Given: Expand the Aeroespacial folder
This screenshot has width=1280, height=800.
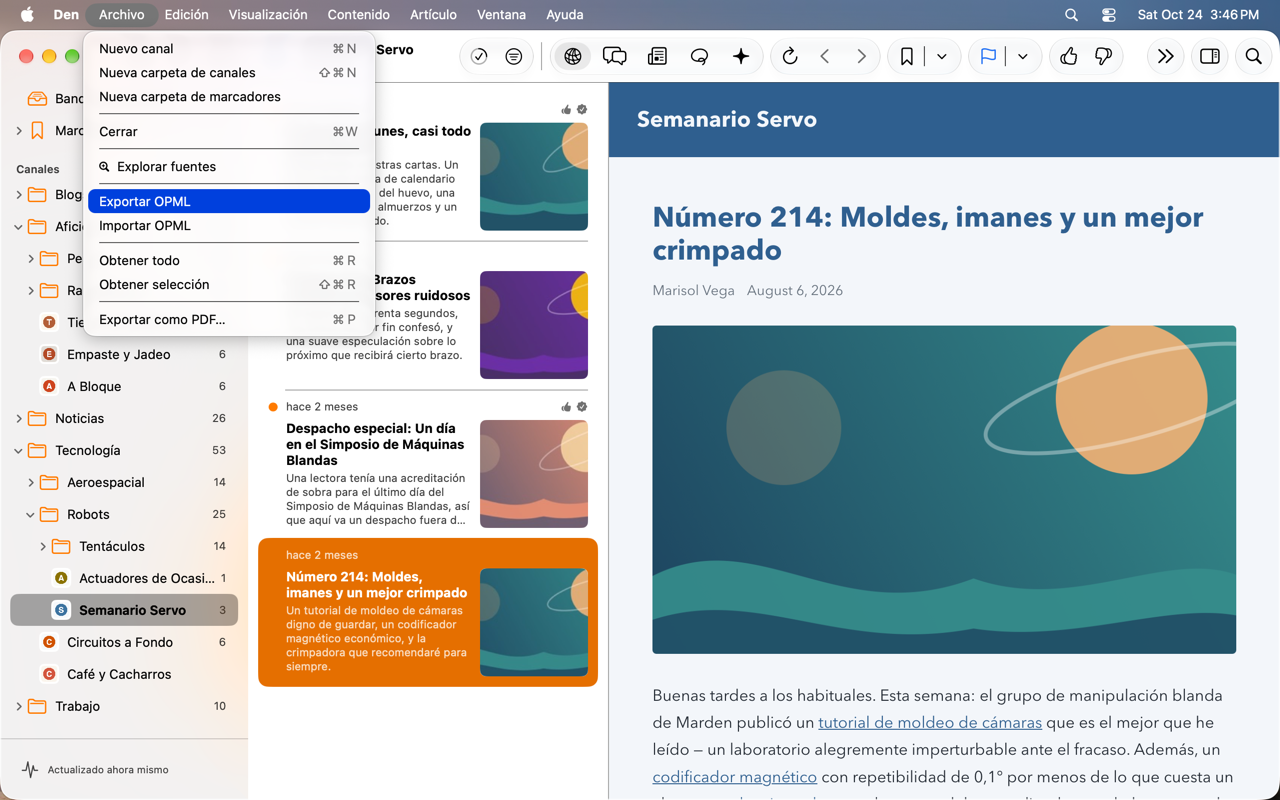Looking at the screenshot, I should (x=31, y=483).
